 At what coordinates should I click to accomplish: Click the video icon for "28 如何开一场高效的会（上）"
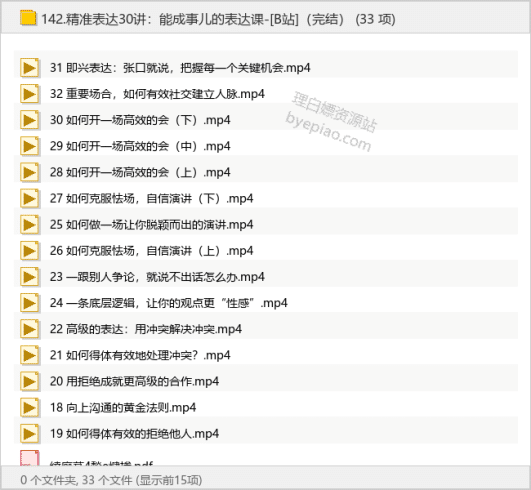tap(29, 172)
